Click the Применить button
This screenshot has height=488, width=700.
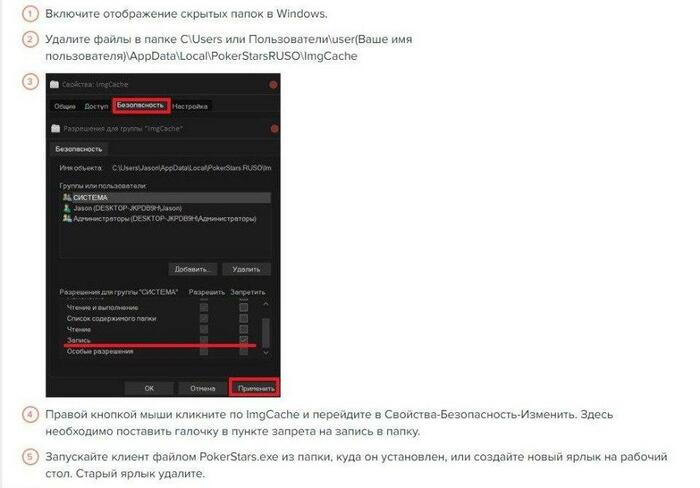coord(255,388)
